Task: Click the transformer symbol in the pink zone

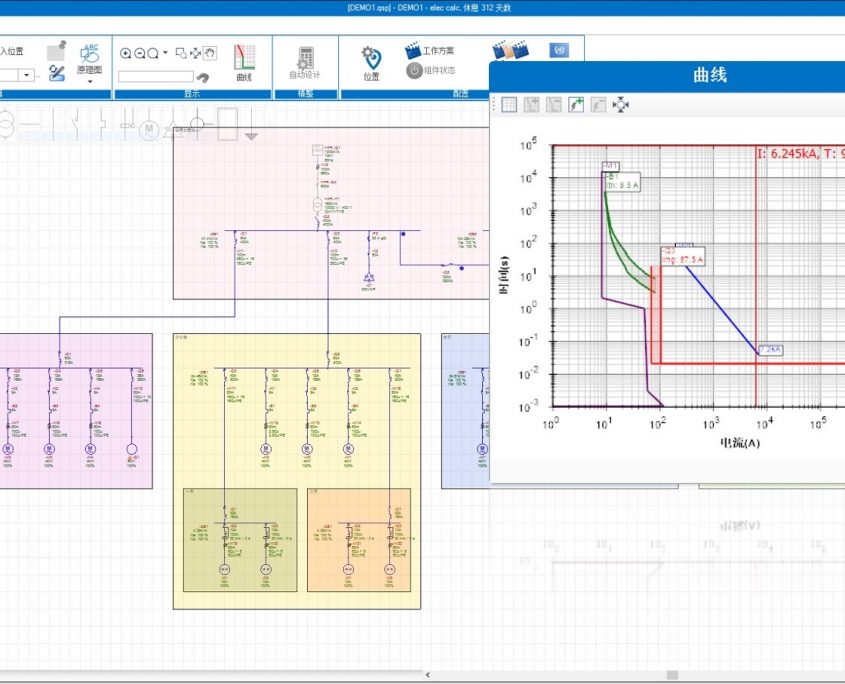Action: (318, 205)
